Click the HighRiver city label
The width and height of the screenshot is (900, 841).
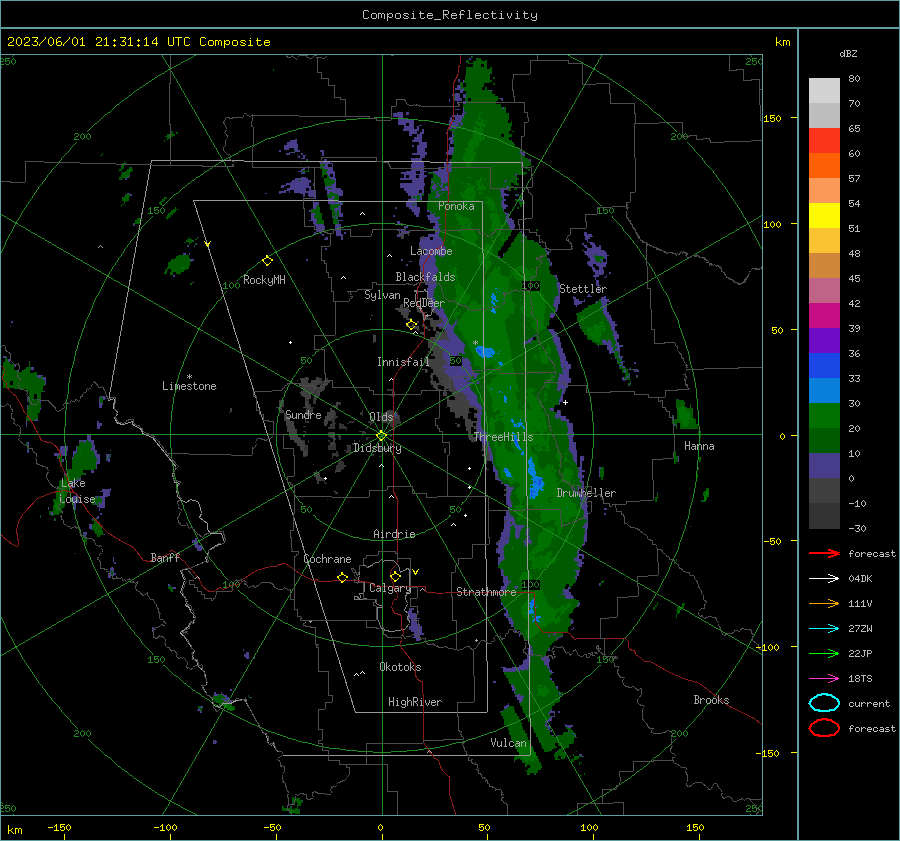click(415, 702)
